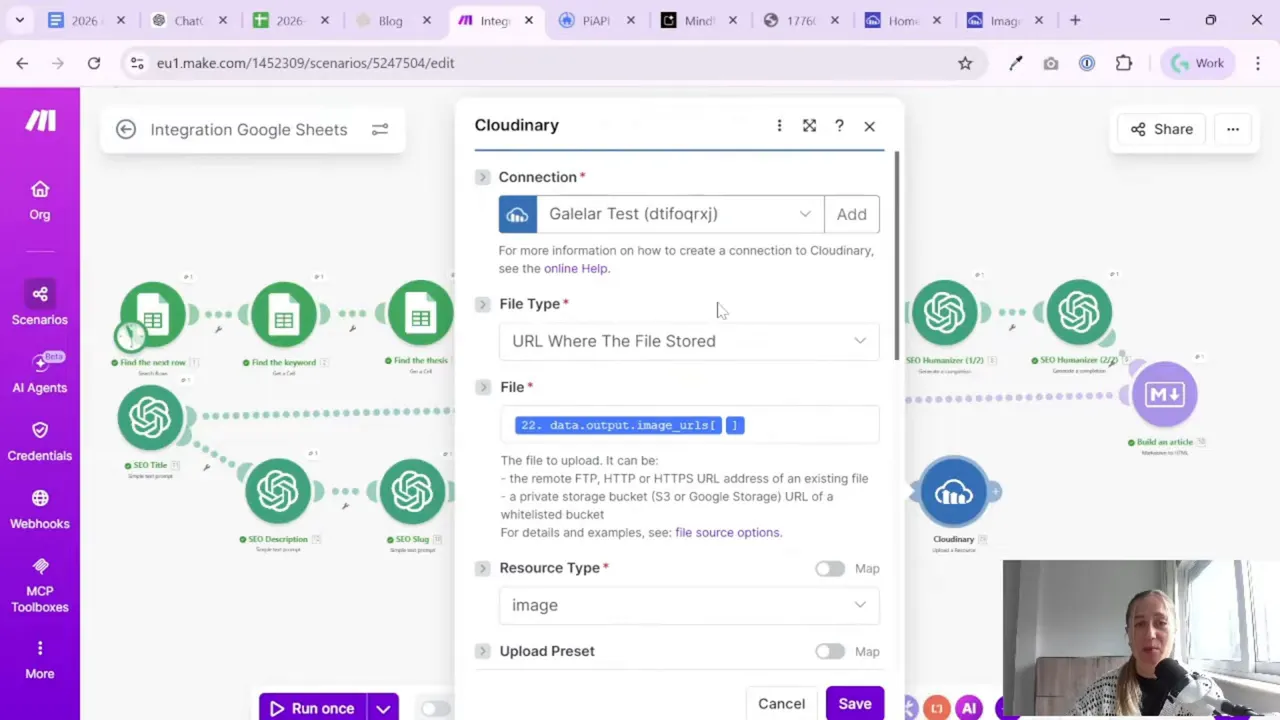Open the 'file source options' link
Viewport: 1280px width, 720px height.
(727, 532)
